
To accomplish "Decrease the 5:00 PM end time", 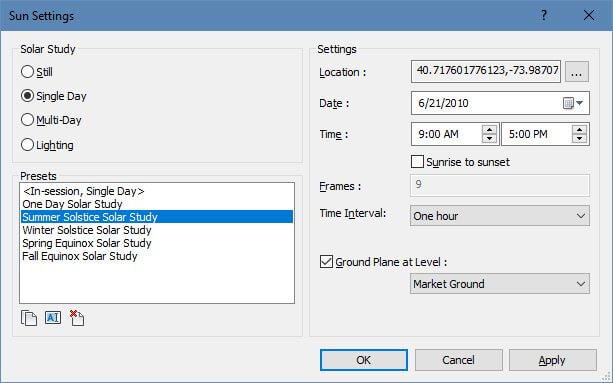I will coord(579,139).
